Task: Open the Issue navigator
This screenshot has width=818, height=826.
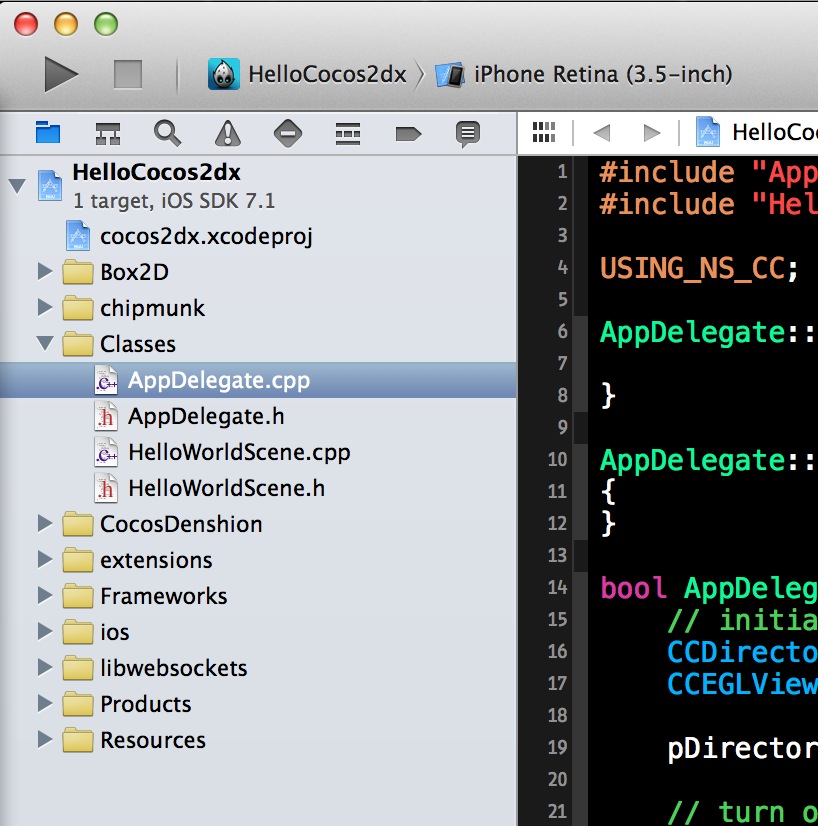Action: pos(228,133)
